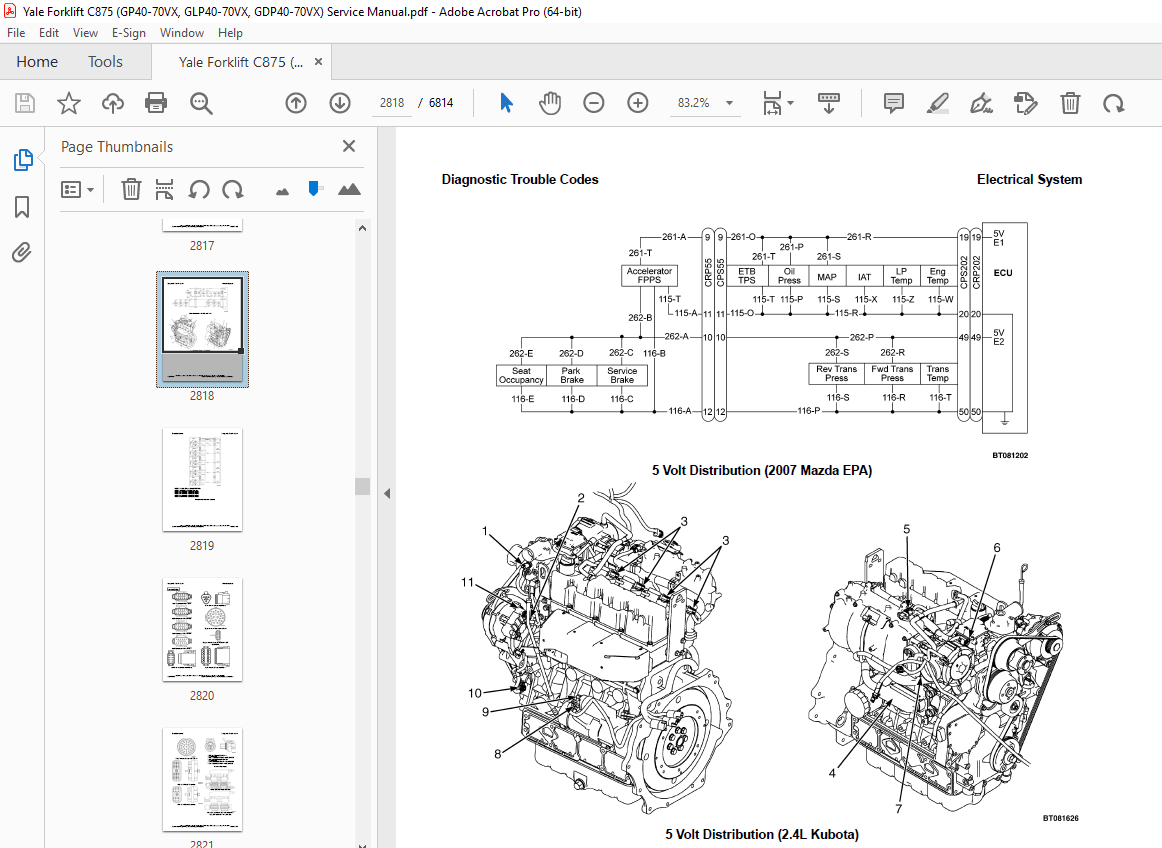This screenshot has height=848, width=1162.
Task: Open the Window menu
Action: (182, 33)
